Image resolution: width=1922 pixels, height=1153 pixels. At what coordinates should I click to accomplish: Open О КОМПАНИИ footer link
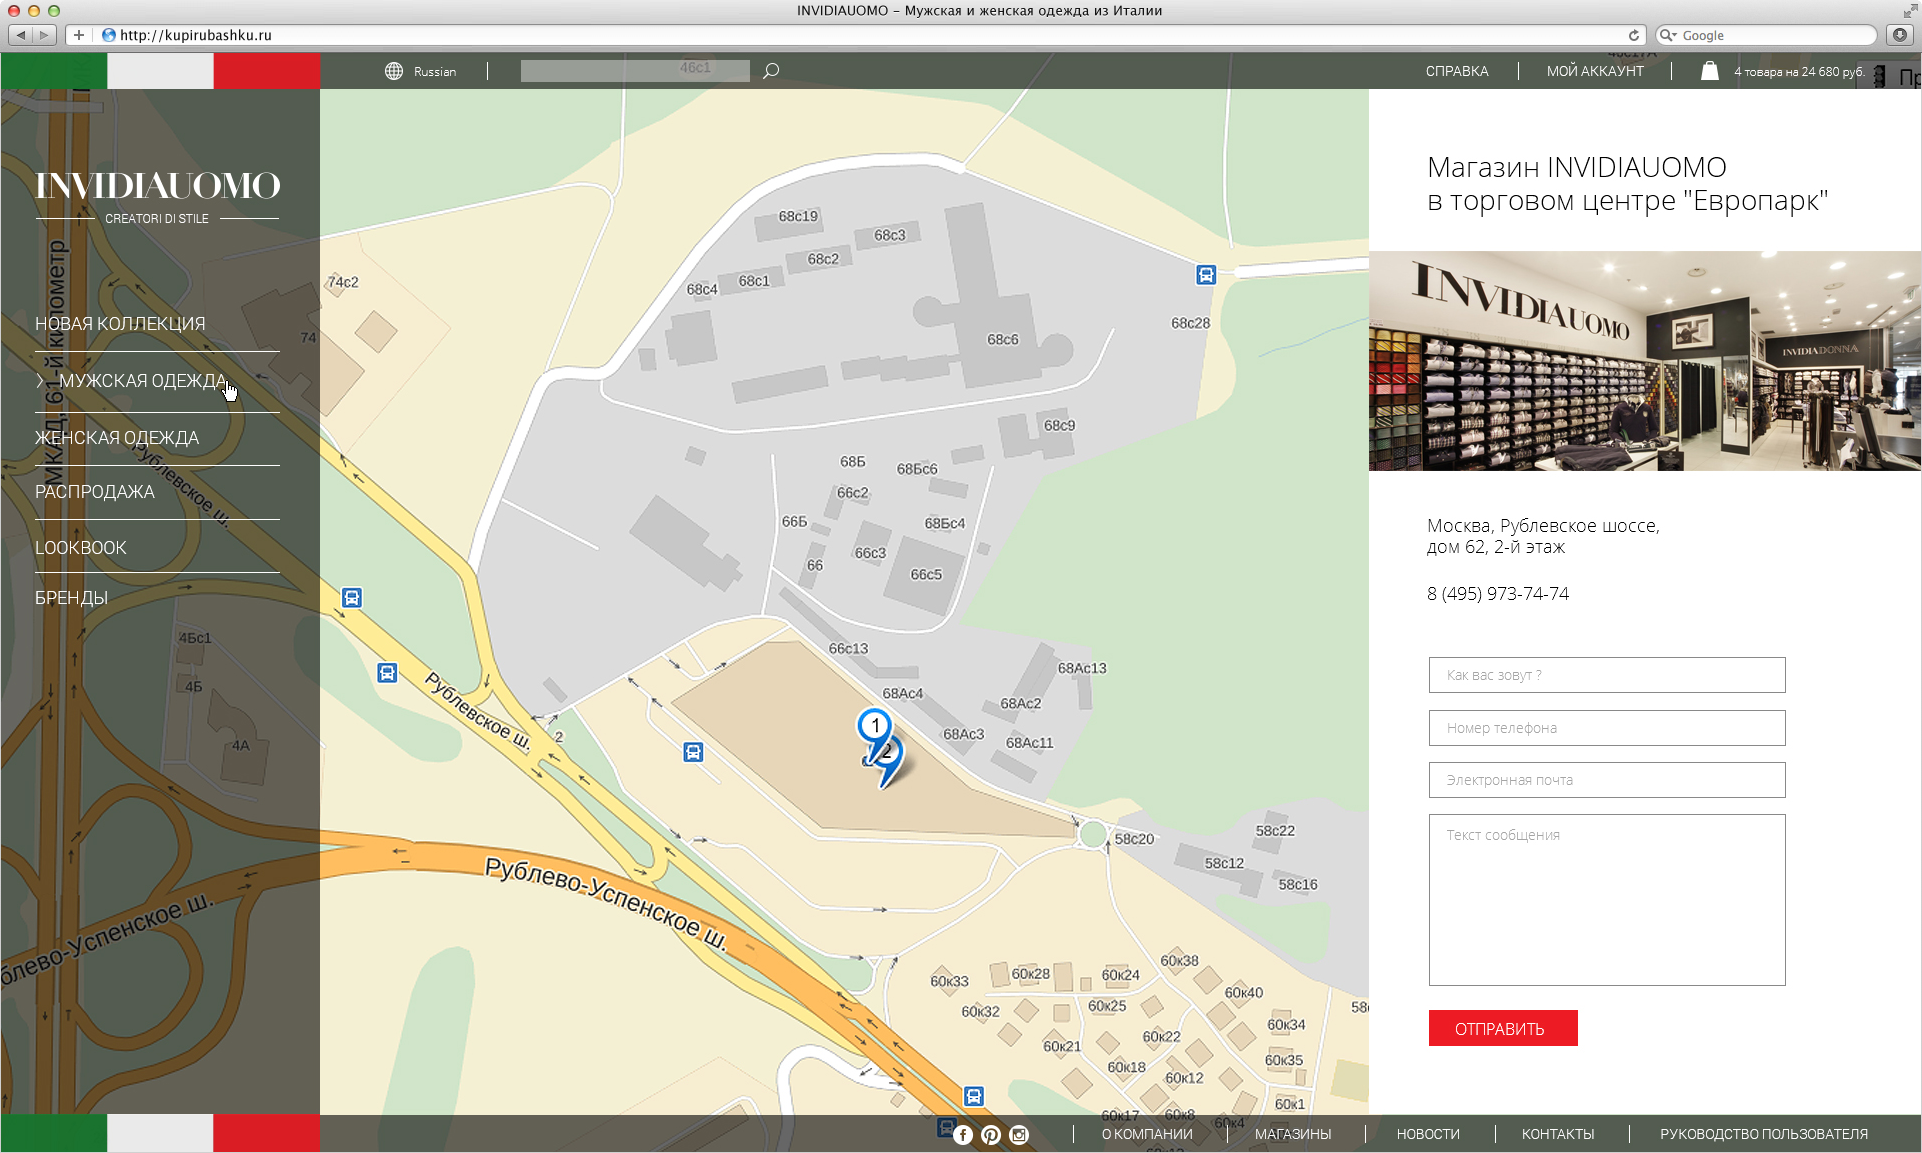coord(1147,1134)
